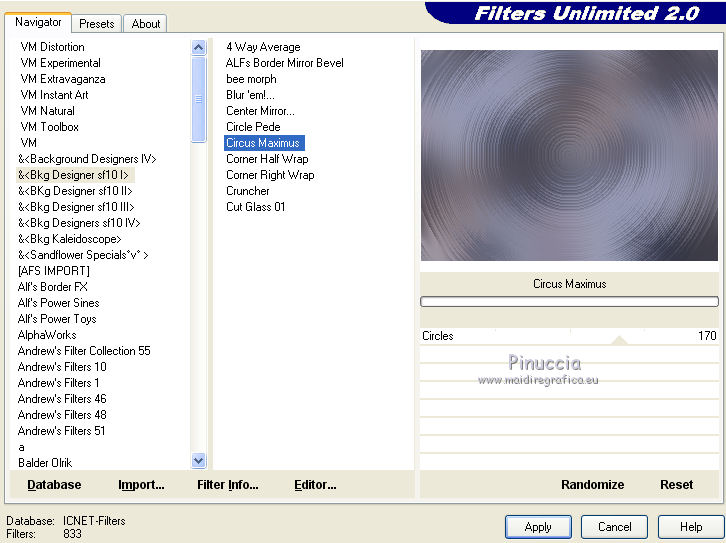Select Andrew's Filter Collection 55

pyautogui.click(x=84, y=351)
